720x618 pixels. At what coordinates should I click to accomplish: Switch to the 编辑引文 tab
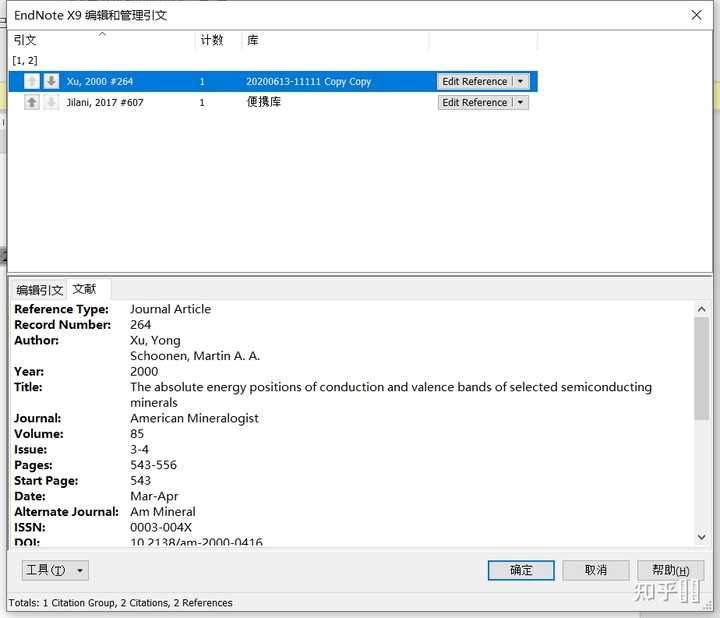pos(39,290)
